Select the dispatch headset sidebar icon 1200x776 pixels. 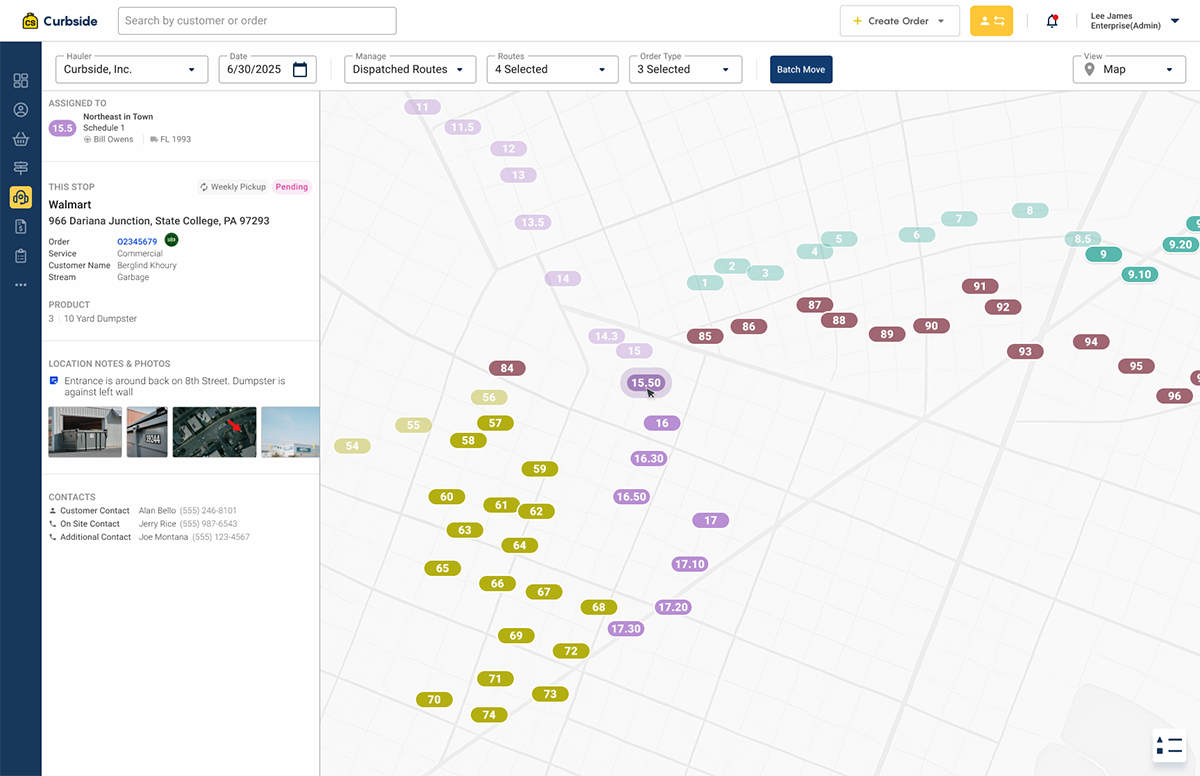20,197
